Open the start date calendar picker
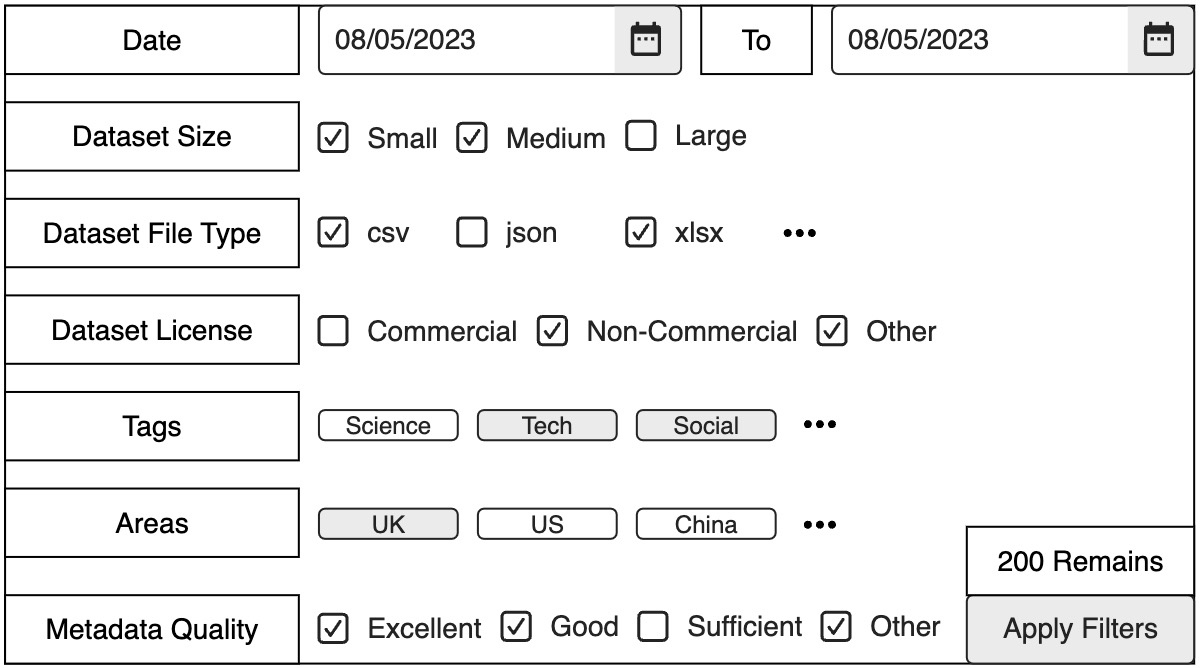1200x668 pixels. pyautogui.click(x=646, y=40)
